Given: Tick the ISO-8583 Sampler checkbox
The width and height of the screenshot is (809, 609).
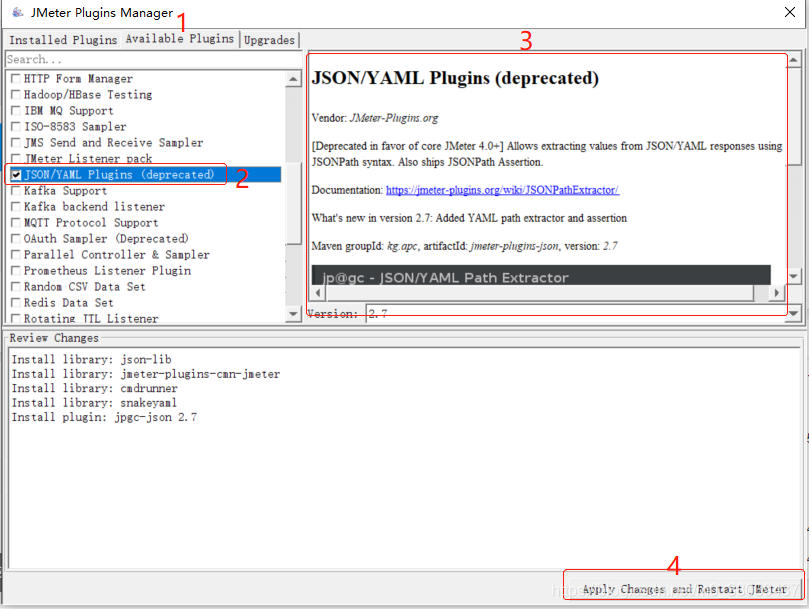Looking at the screenshot, I should pos(16,126).
